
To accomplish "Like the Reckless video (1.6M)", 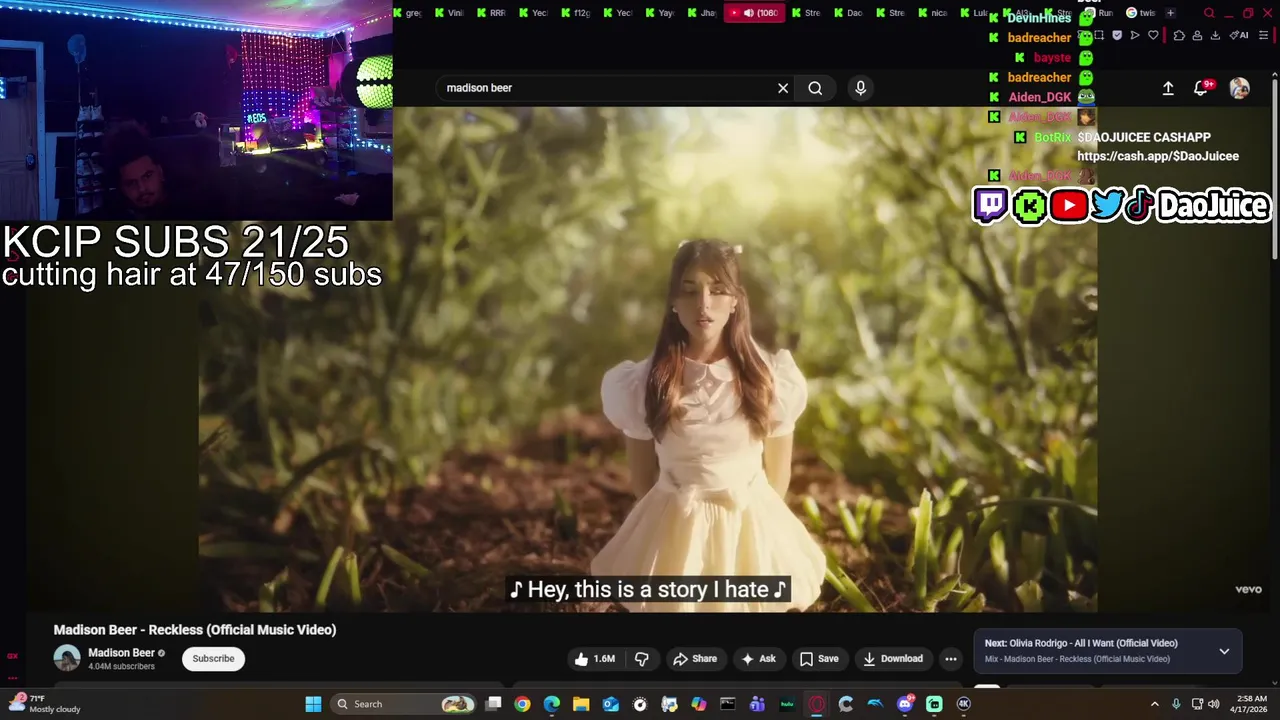I will [595, 659].
